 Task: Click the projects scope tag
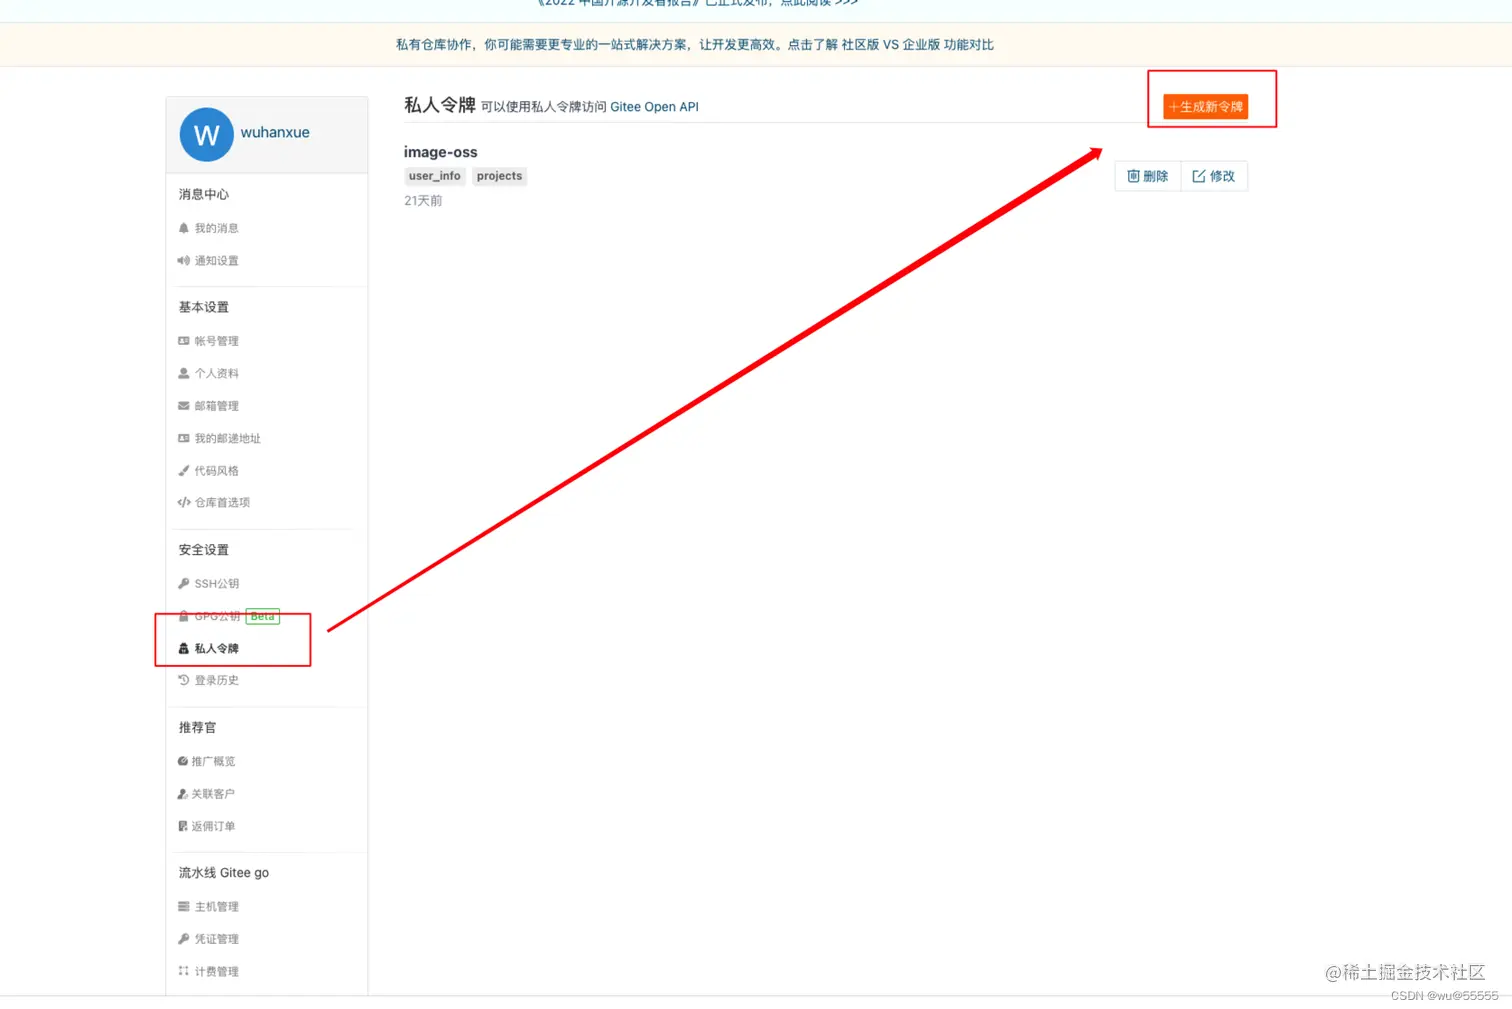coord(499,176)
